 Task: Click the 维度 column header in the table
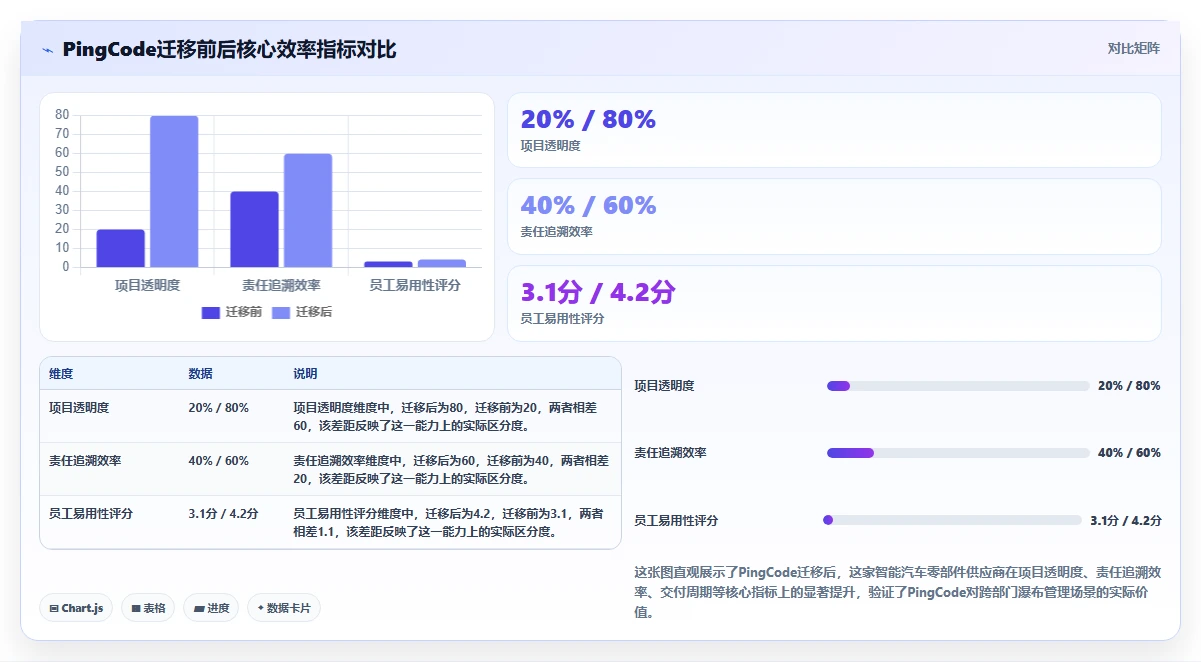[61, 374]
